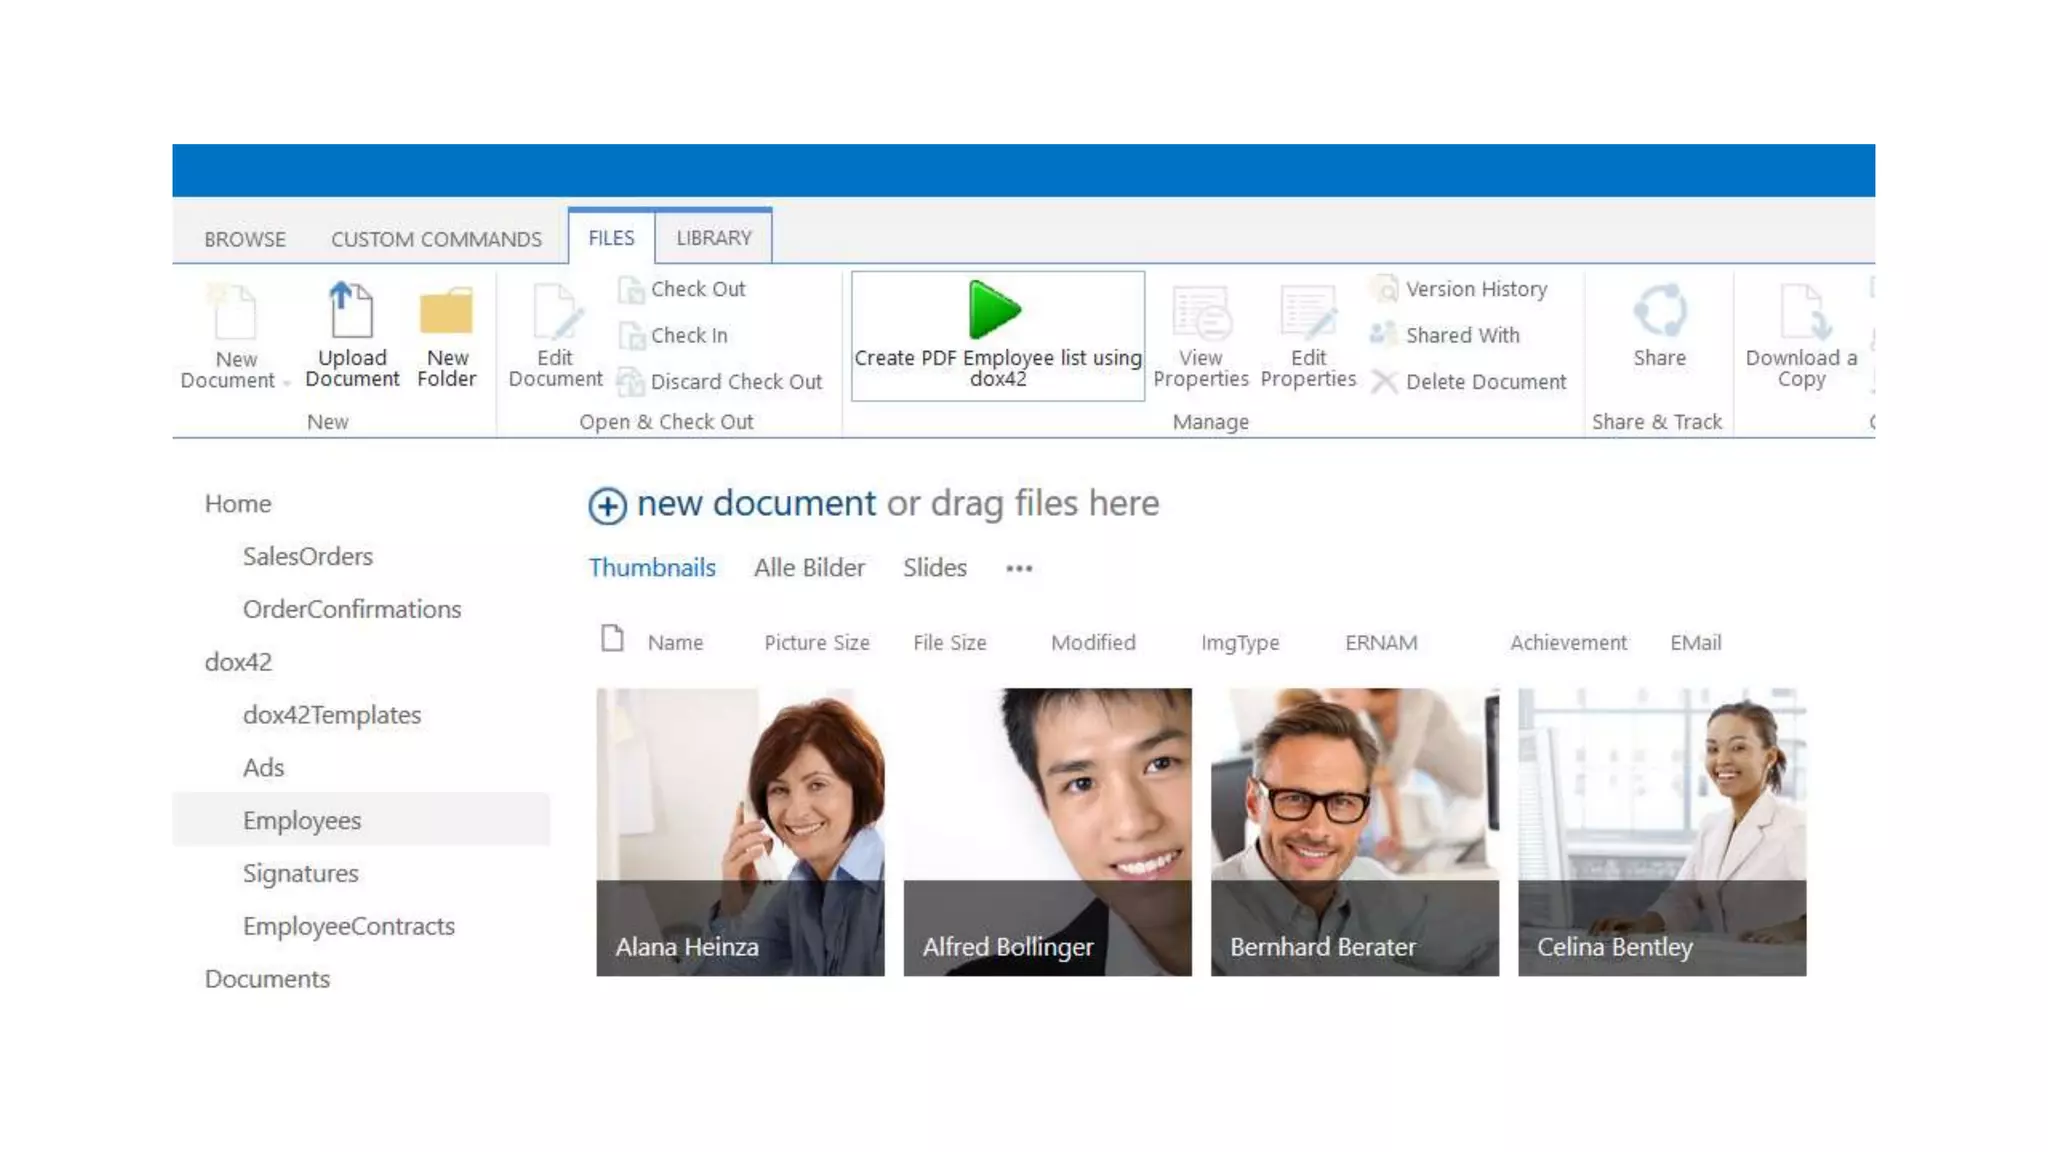The height and width of the screenshot is (1152, 2048).
Task: Click the Delete Document icon
Action: [1384, 382]
